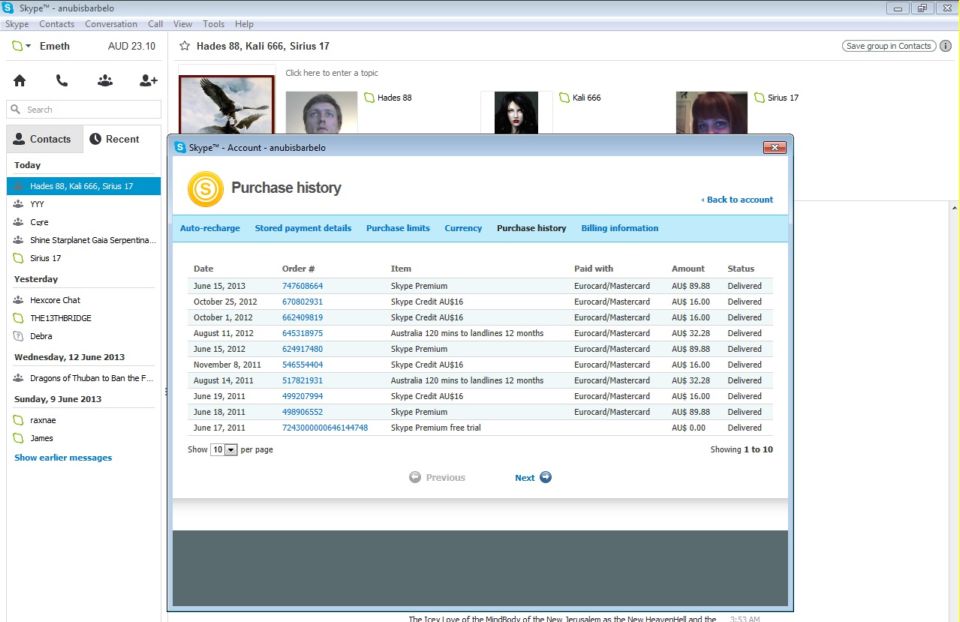Screen dimensions: 960x622
Task: Open the call phones dial pad icon
Action: point(62,80)
